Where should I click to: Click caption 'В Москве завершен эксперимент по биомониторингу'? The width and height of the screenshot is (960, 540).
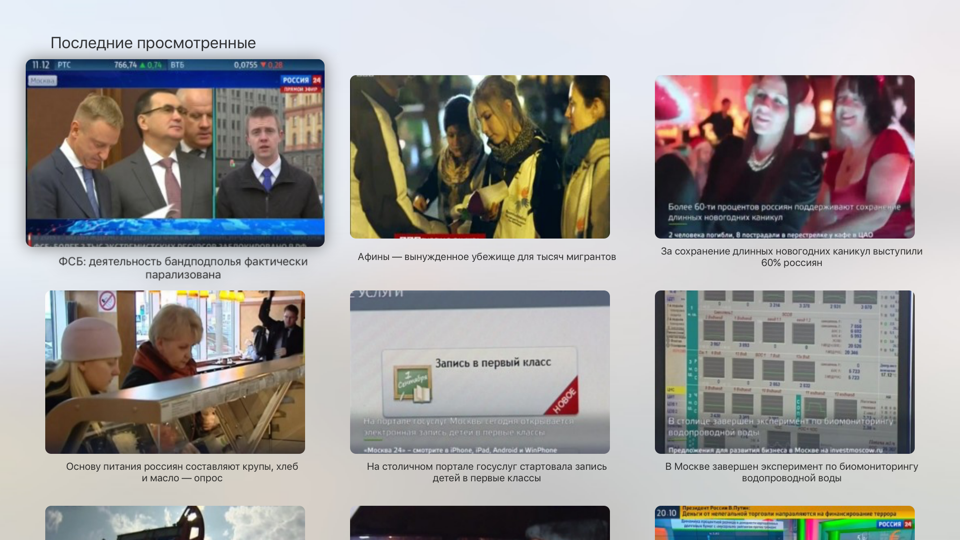click(x=792, y=472)
